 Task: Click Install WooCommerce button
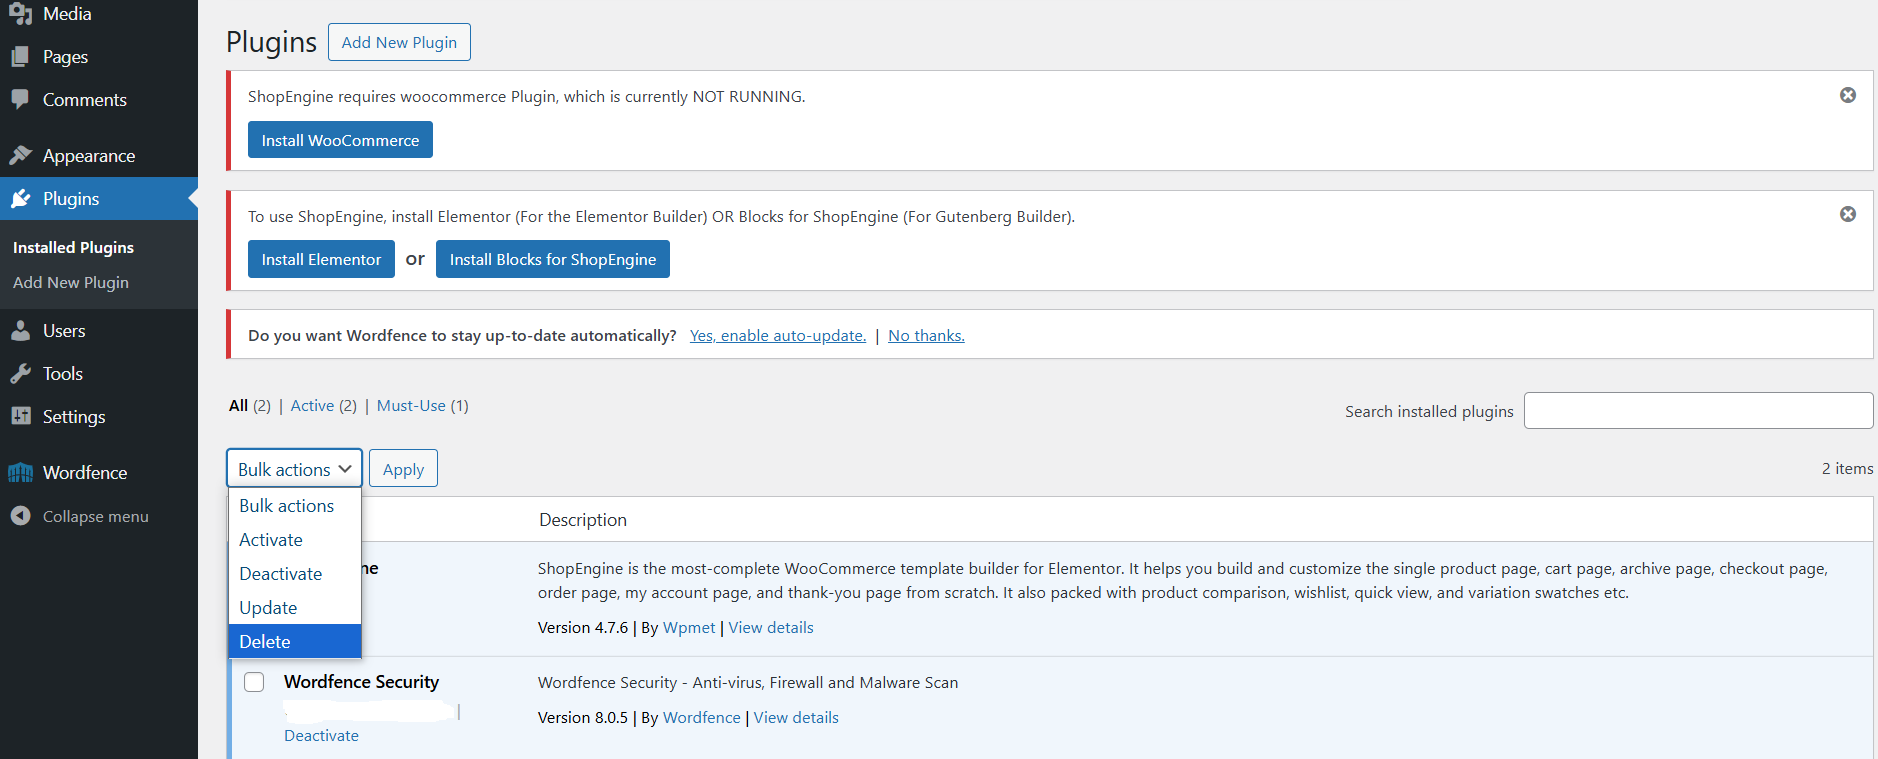[340, 140]
